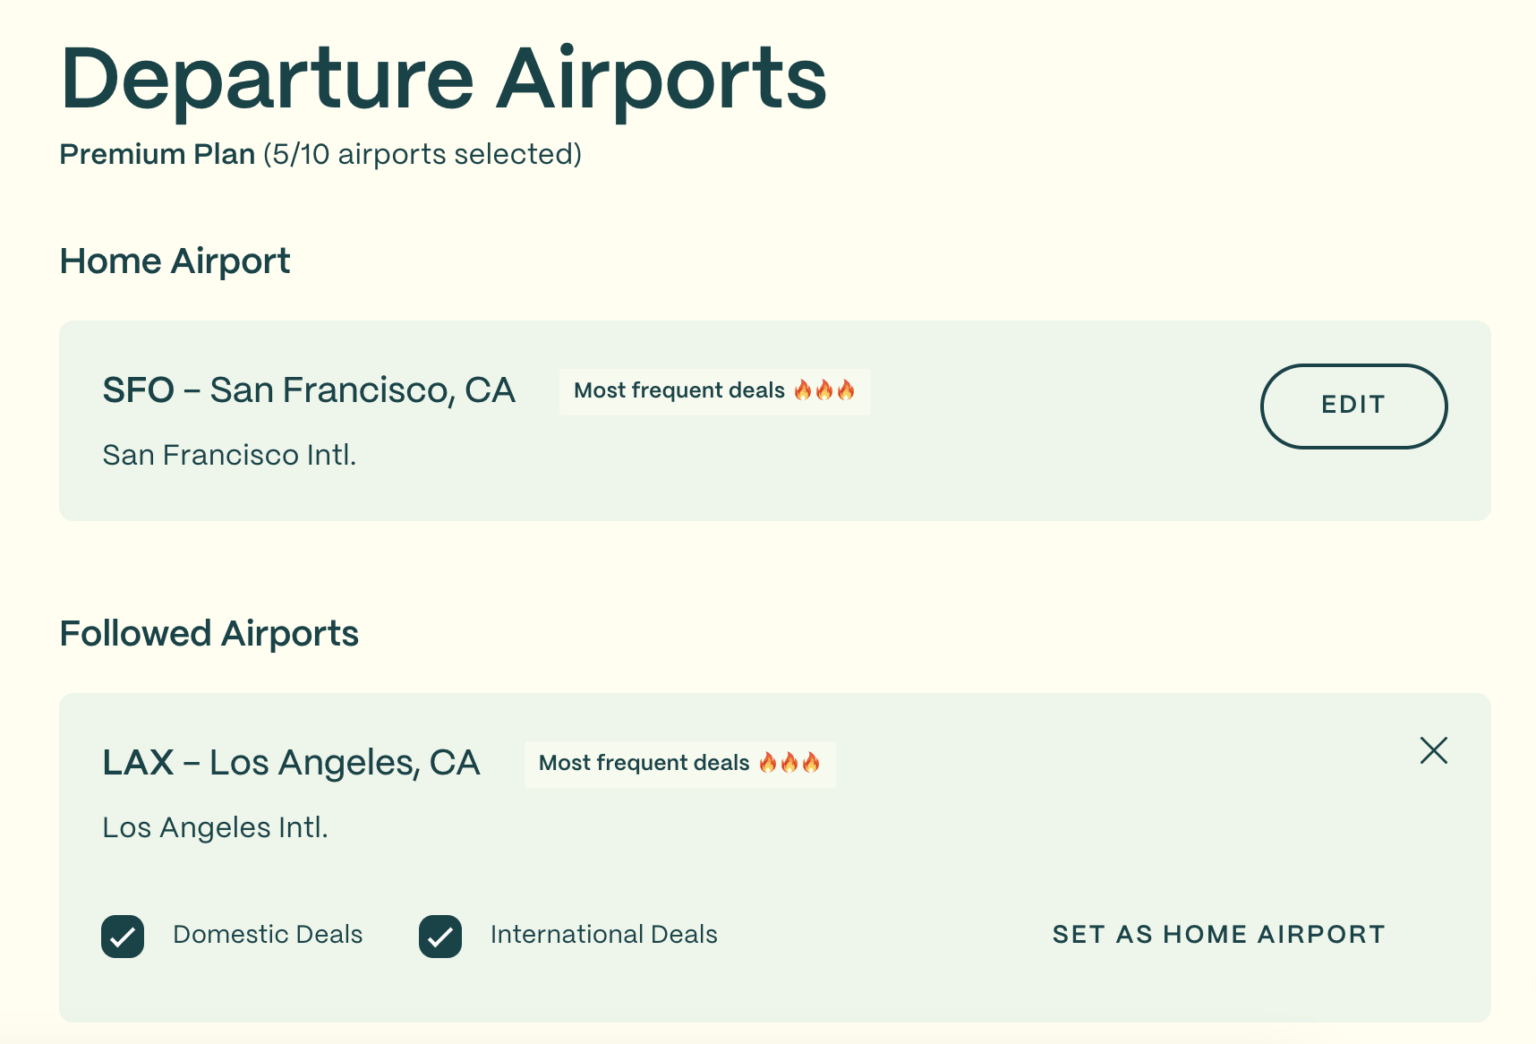Image resolution: width=1536 pixels, height=1044 pixels.
Task: Open the EDIT options for your home airport
Action: coord(1353,406)
